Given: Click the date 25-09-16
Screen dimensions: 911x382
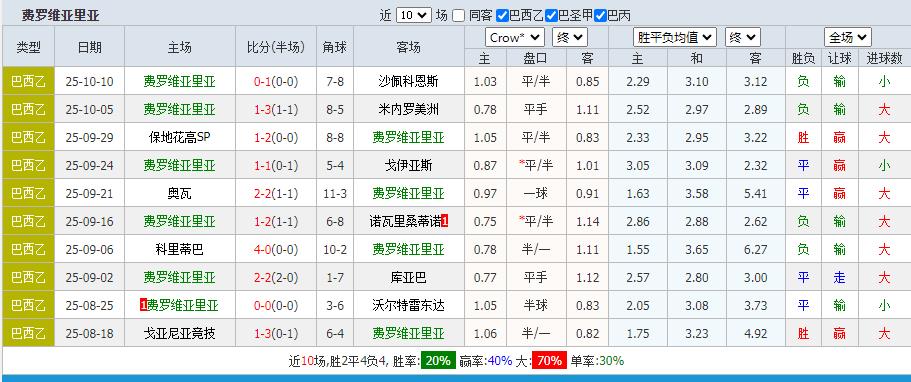Looking at the screenshot, I should (x=89, y=221).
